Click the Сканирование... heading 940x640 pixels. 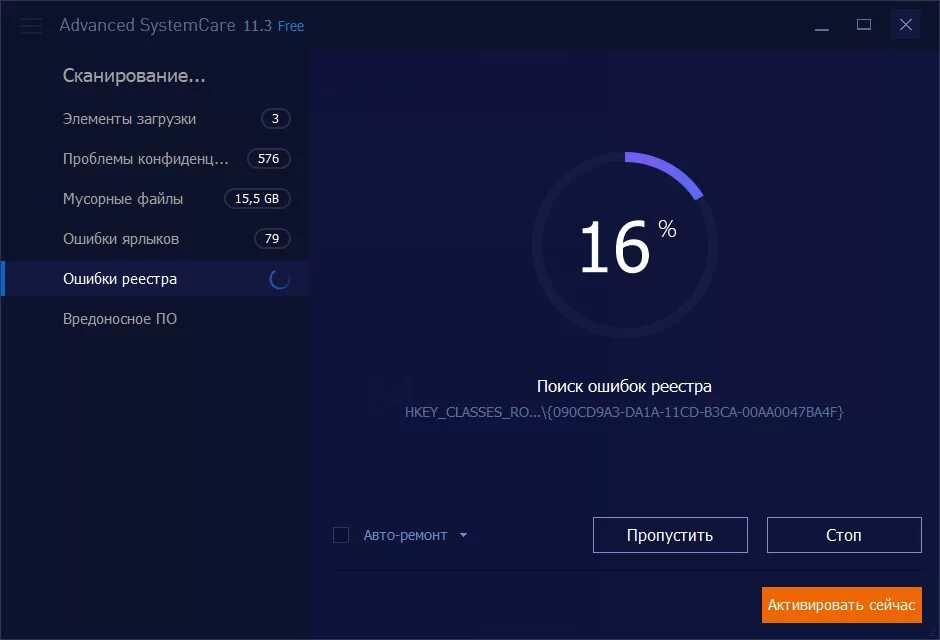(x=134, y=76)
